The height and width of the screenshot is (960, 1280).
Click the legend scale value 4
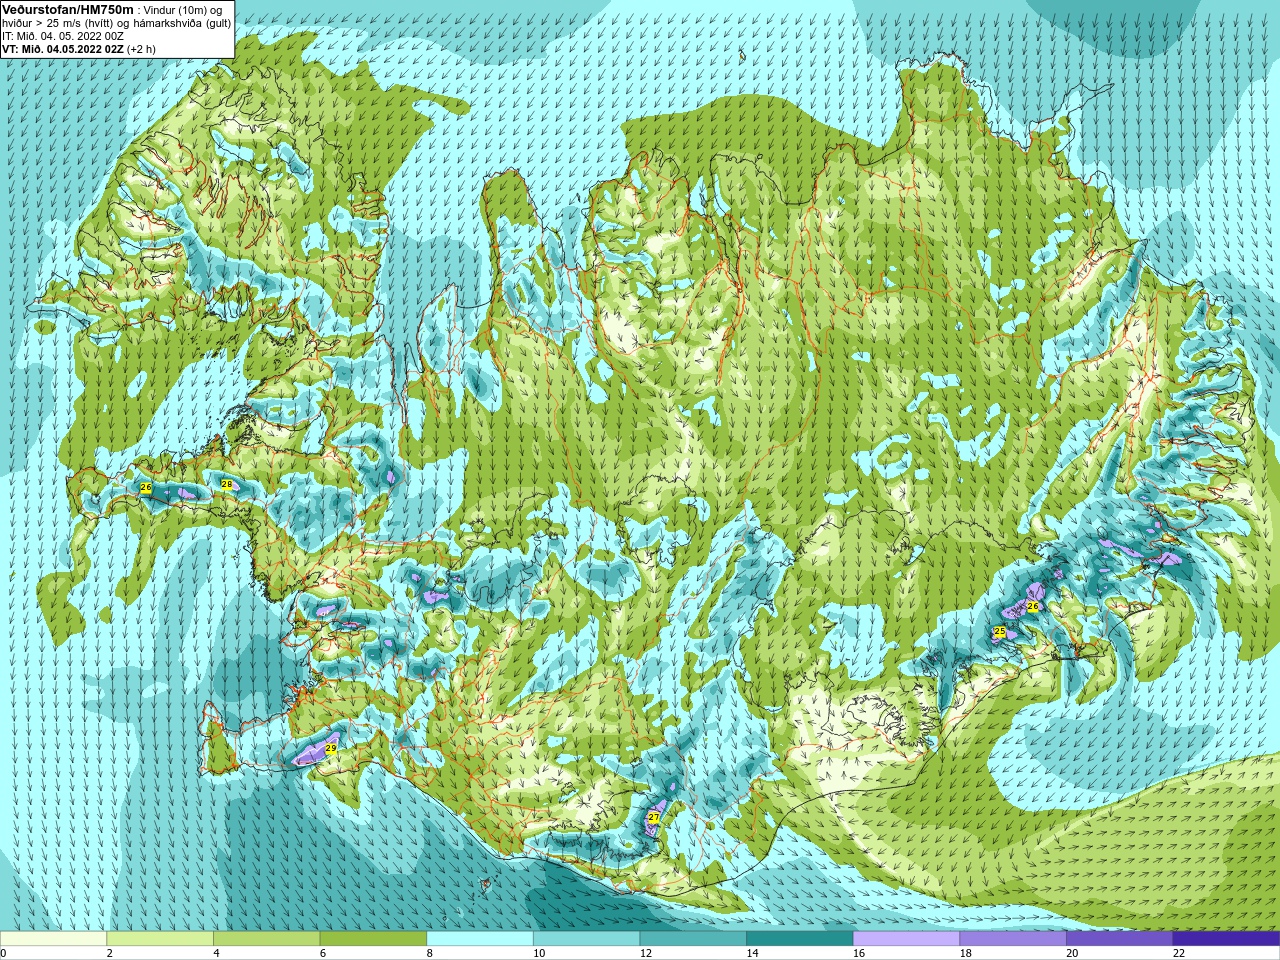point(217,953)
